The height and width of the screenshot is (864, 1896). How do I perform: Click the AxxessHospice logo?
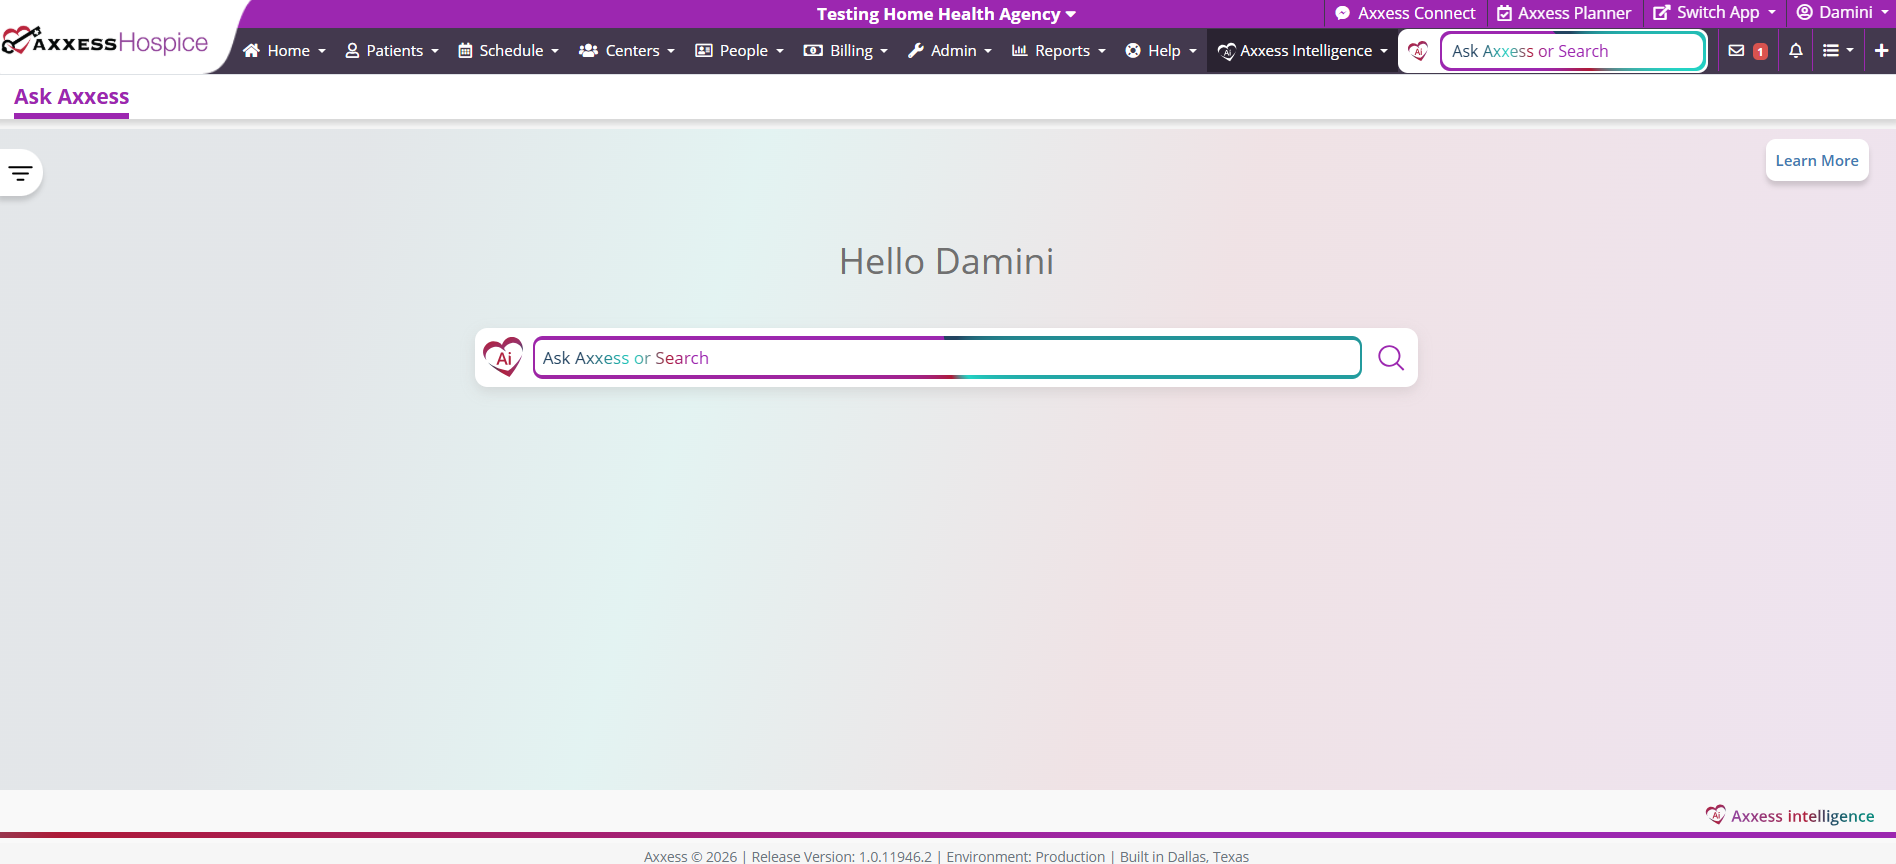click(106, 42)
